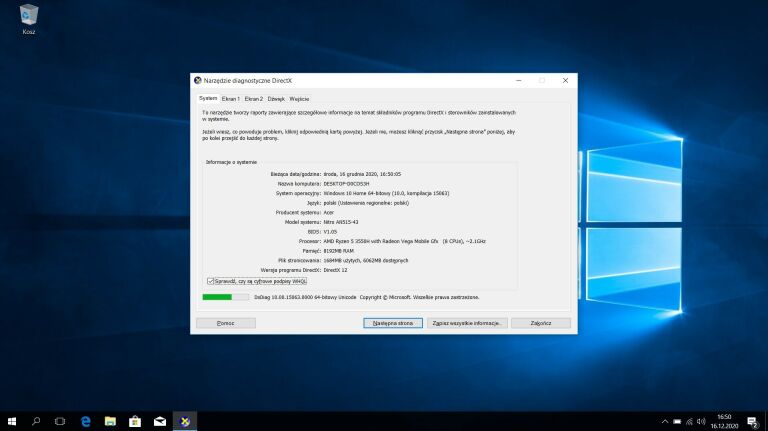
Task: Click the polski language value
Action: pyautogui.click(x=366, y=203)
